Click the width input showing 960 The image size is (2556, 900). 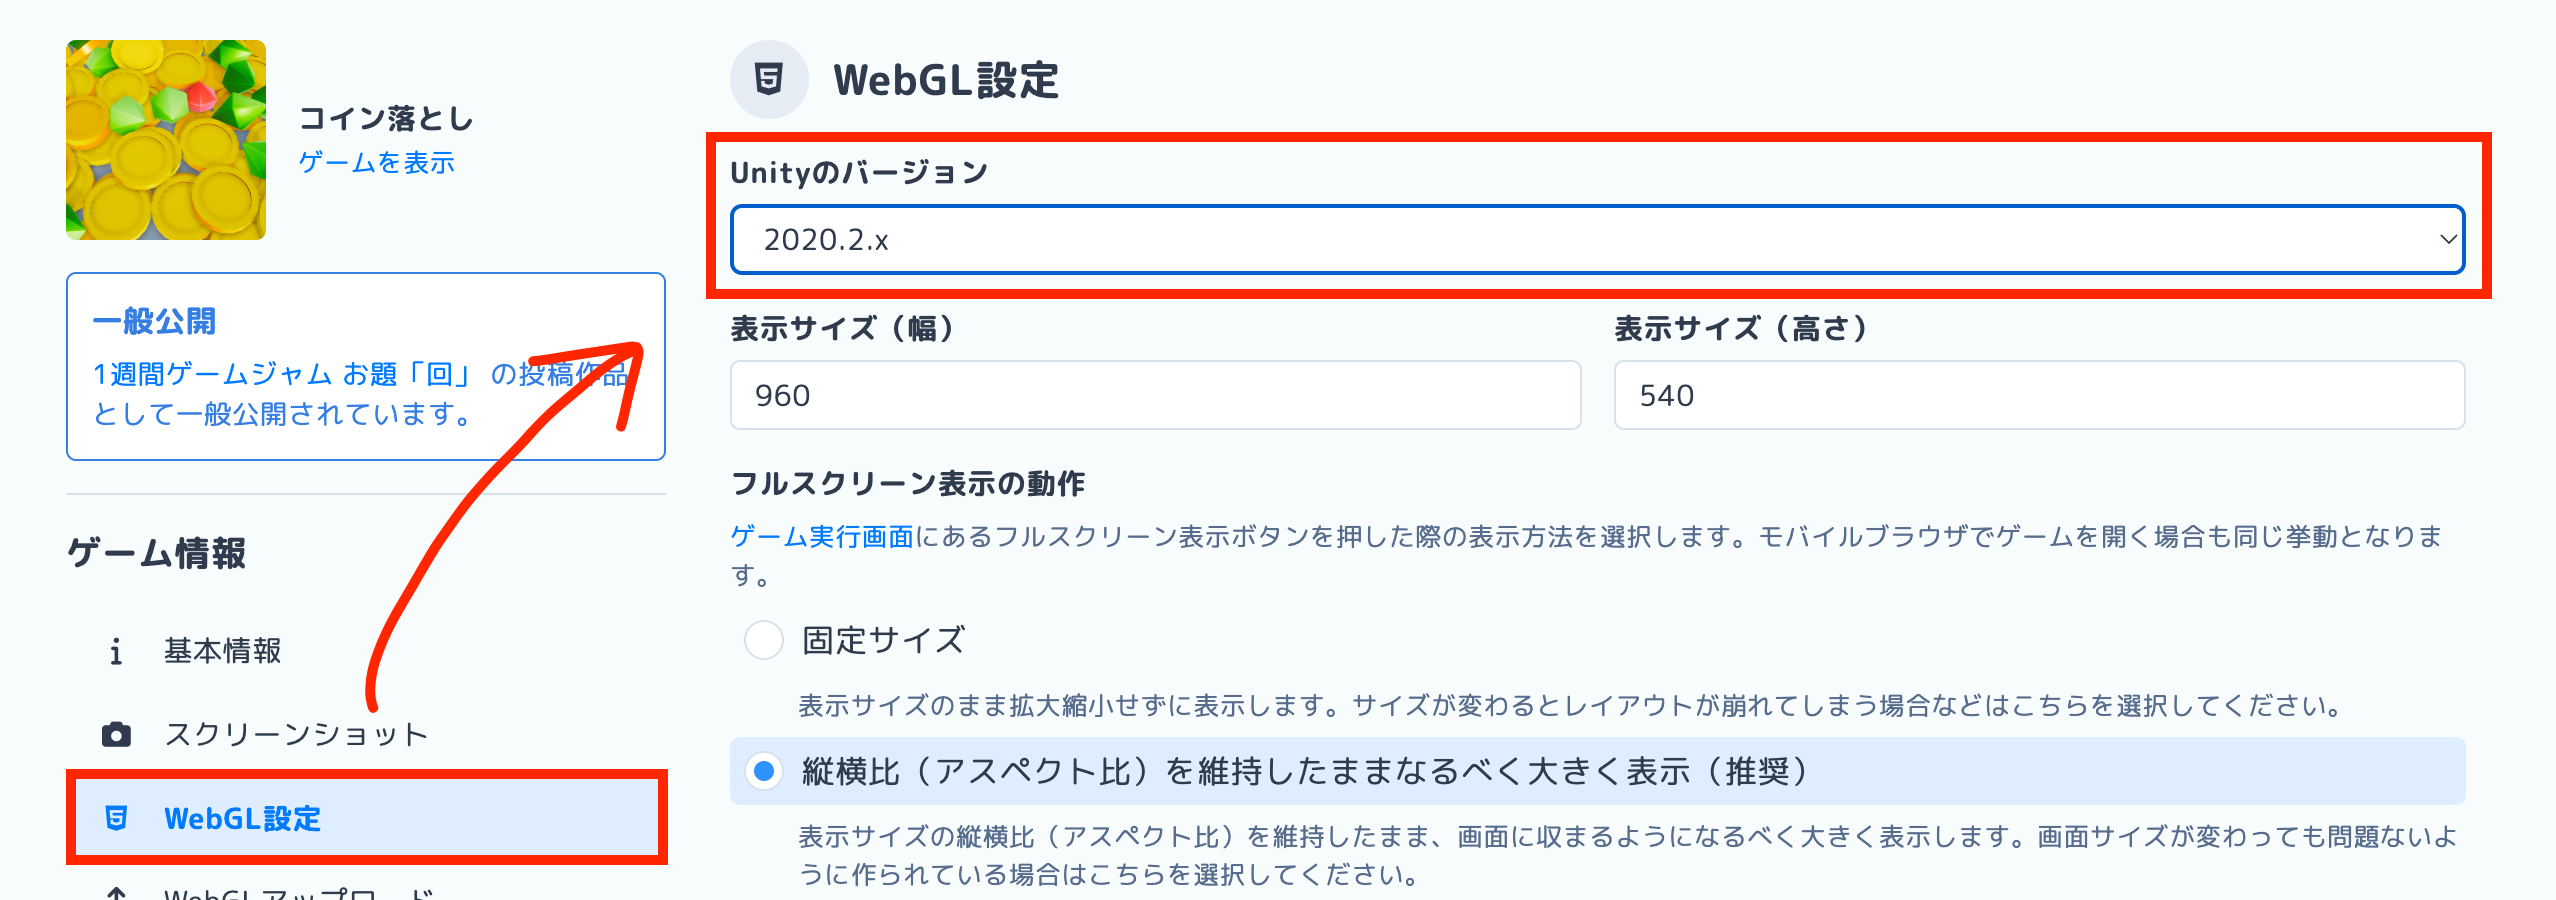(1155, 396)
